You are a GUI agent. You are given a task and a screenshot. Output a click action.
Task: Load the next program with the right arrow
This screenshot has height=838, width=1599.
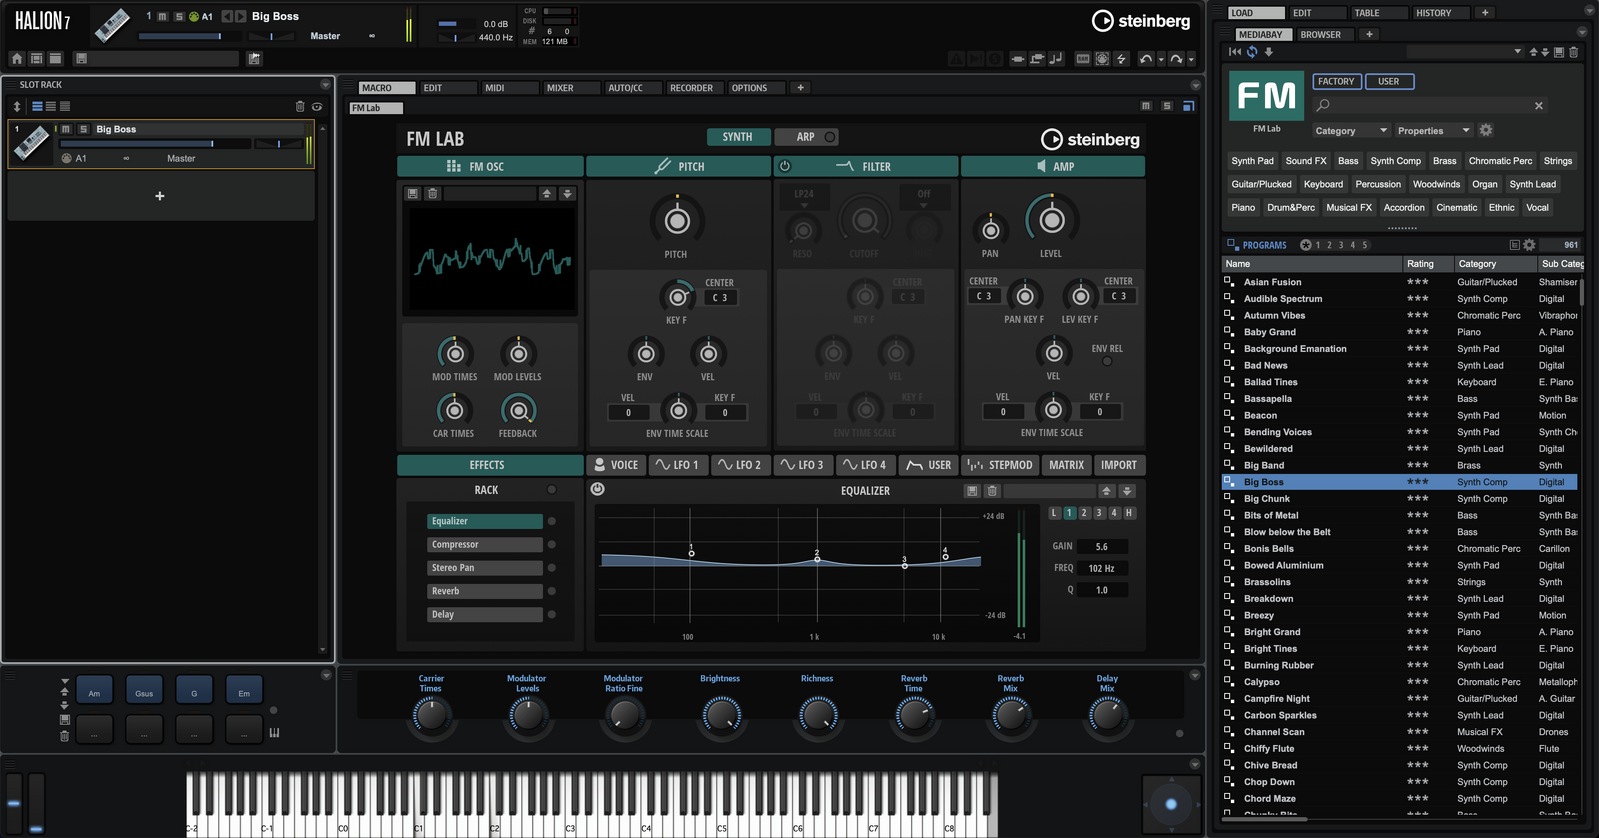(240, 16)
